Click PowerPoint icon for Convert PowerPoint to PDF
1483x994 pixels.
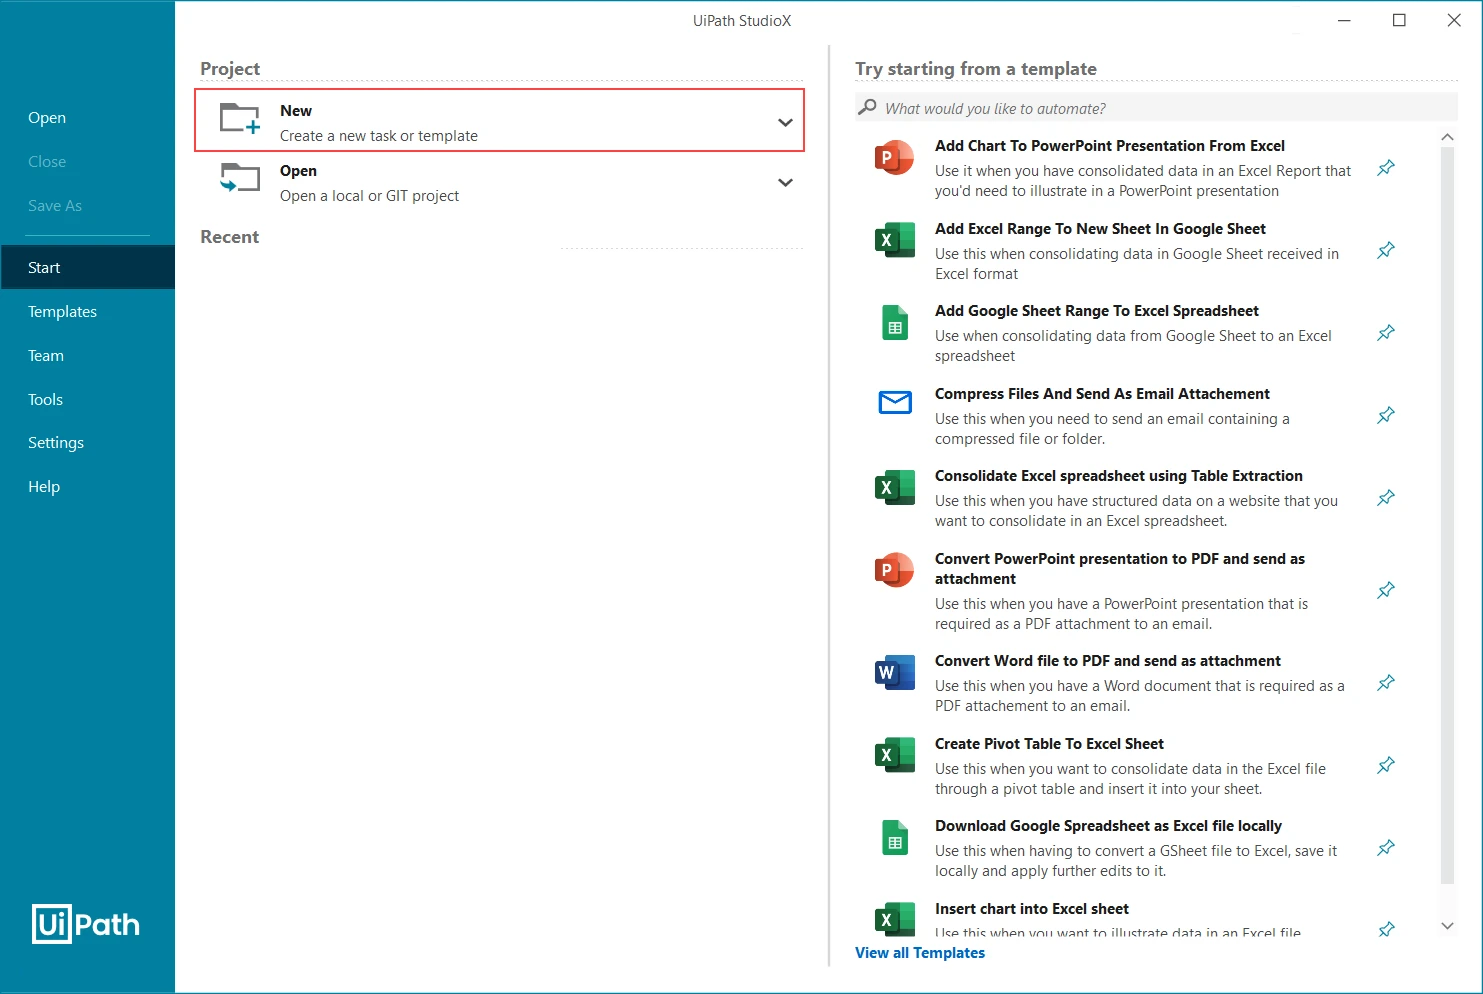coord(894,570)
